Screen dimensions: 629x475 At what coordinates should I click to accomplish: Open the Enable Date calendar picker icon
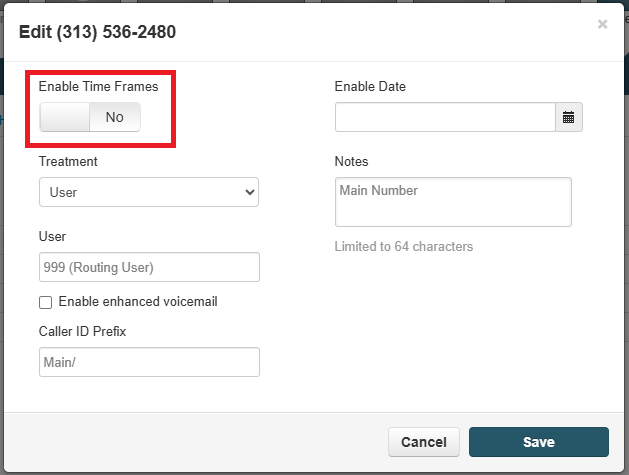click(x=568, y=117)
